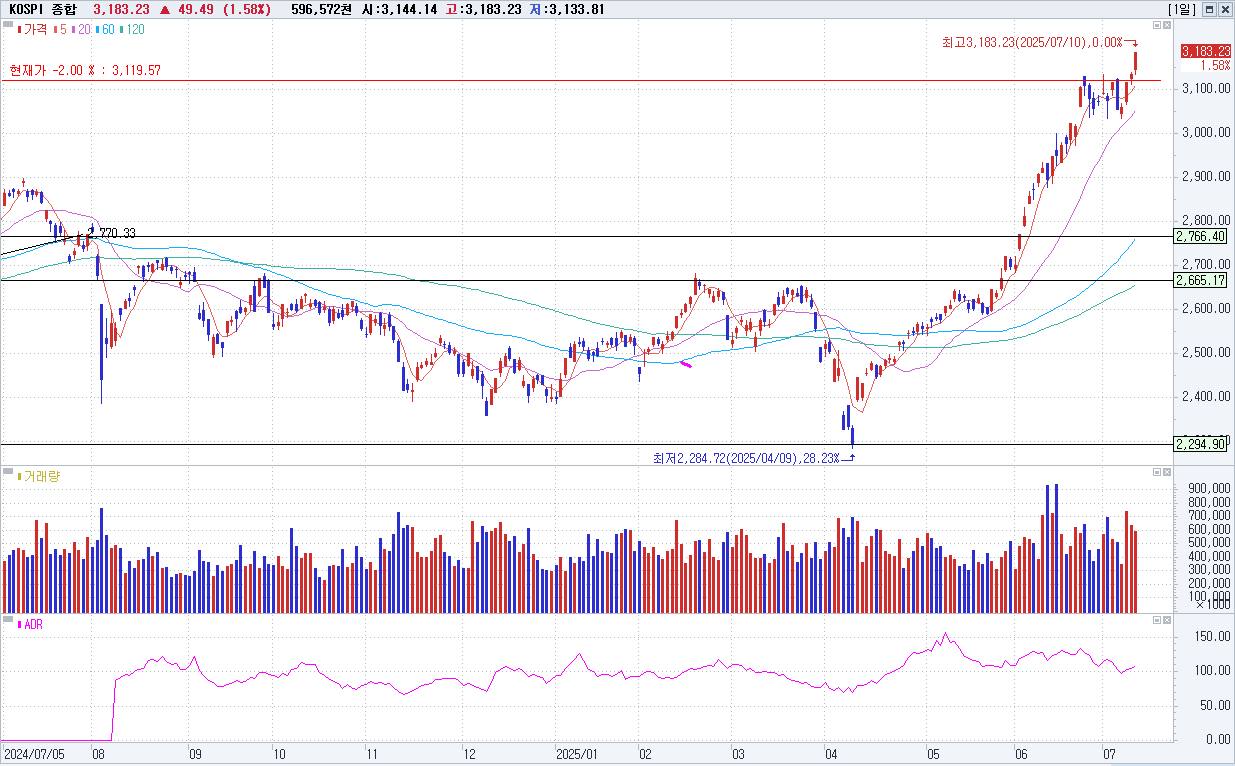Select the magenta arrow mark near February
The width and height of the screenshot is (1235, 766).
pos(686,364)
